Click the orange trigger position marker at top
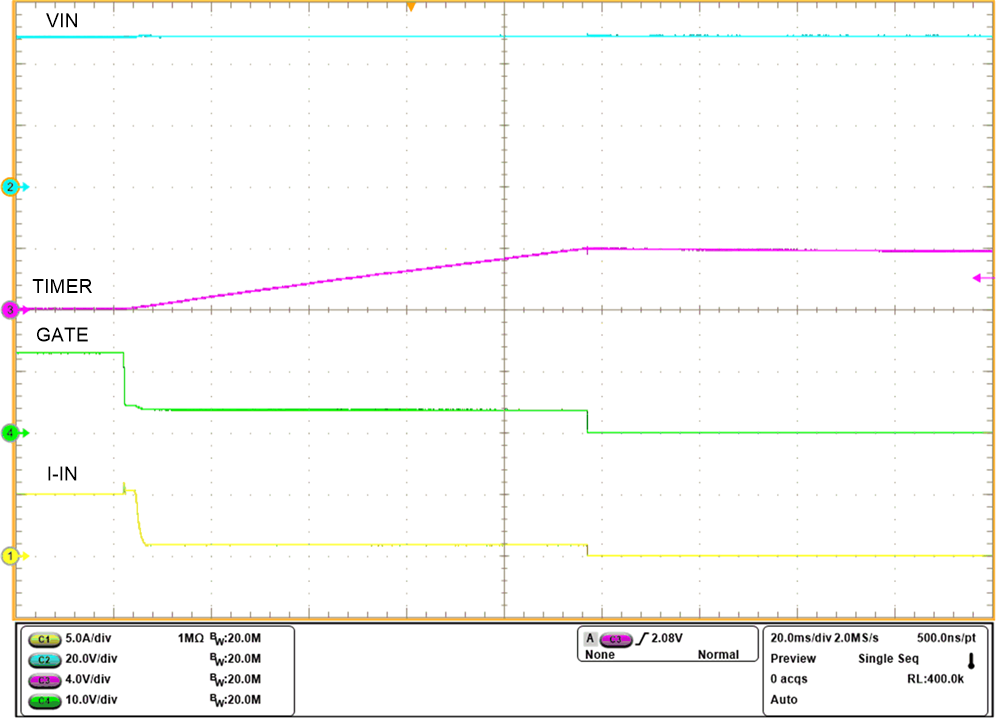This screenshot has width=1000, height=718. 410,7
